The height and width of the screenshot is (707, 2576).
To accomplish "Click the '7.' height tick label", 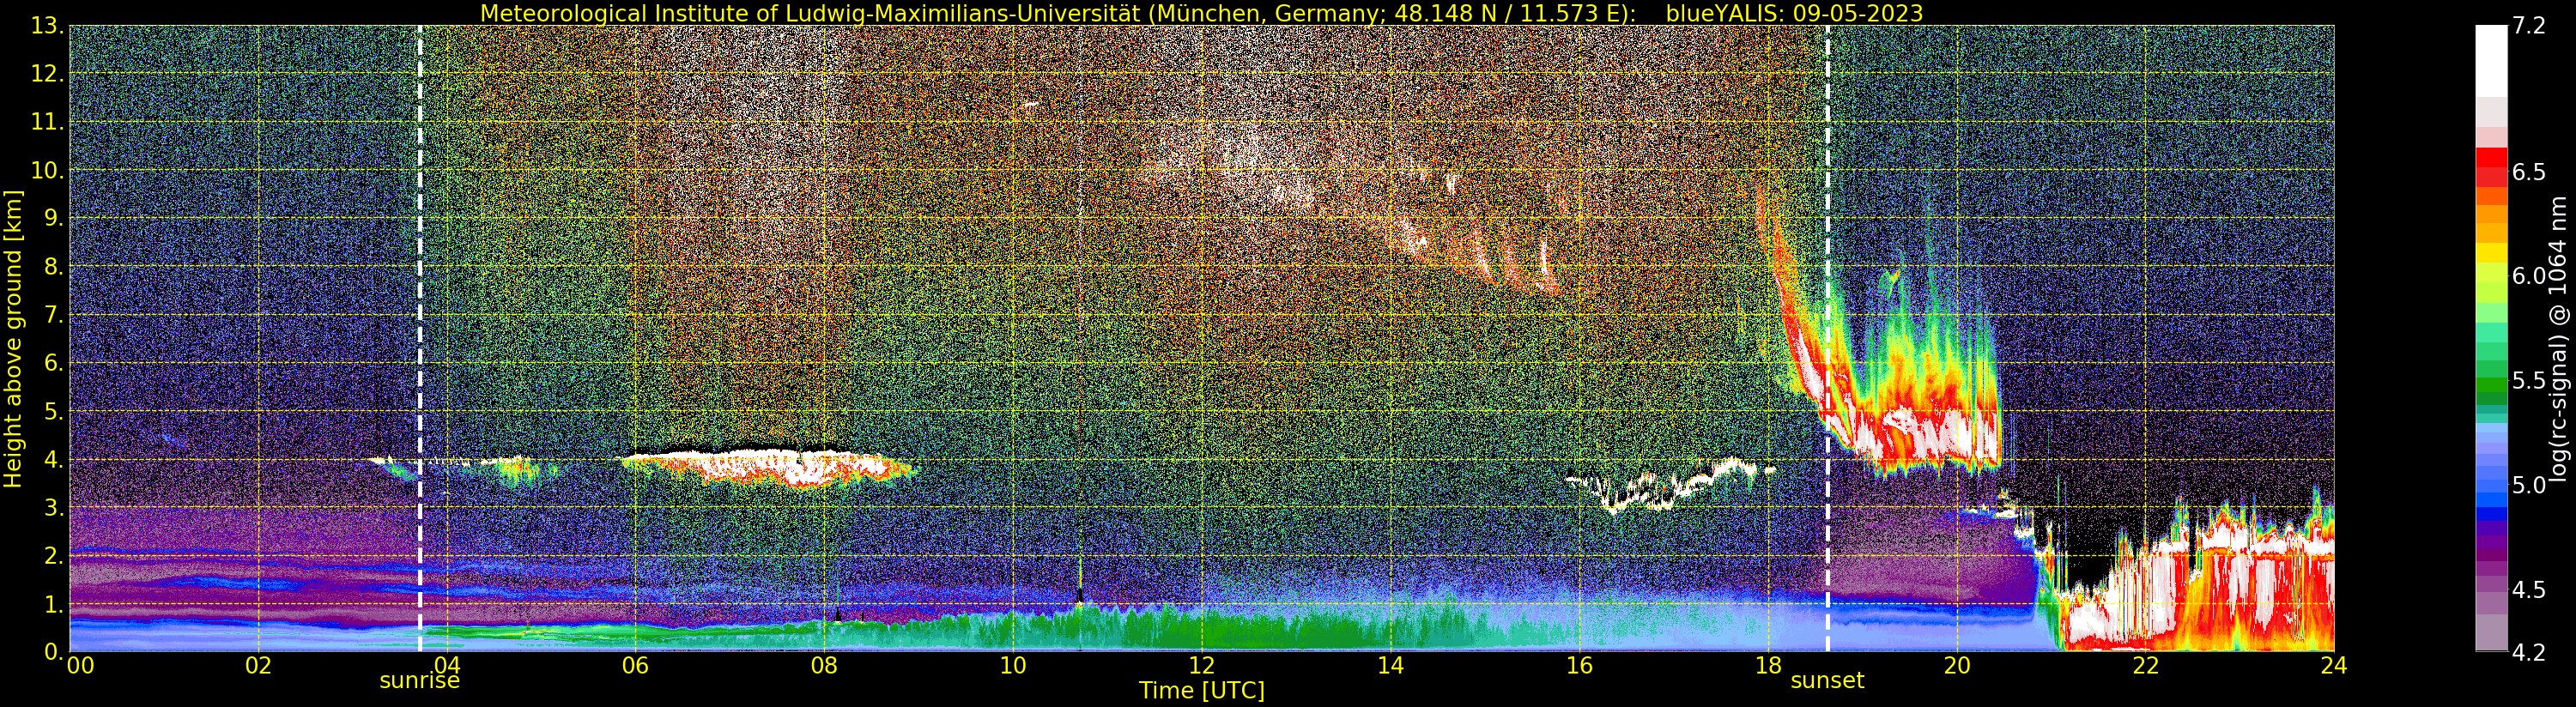I will (x=54, y=315).
